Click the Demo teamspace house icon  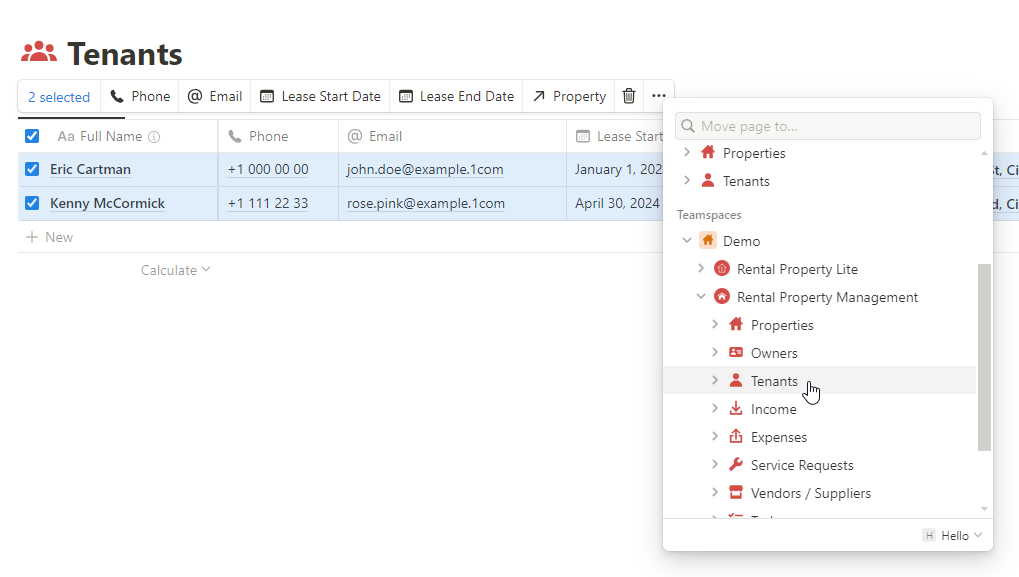[708, 240]
